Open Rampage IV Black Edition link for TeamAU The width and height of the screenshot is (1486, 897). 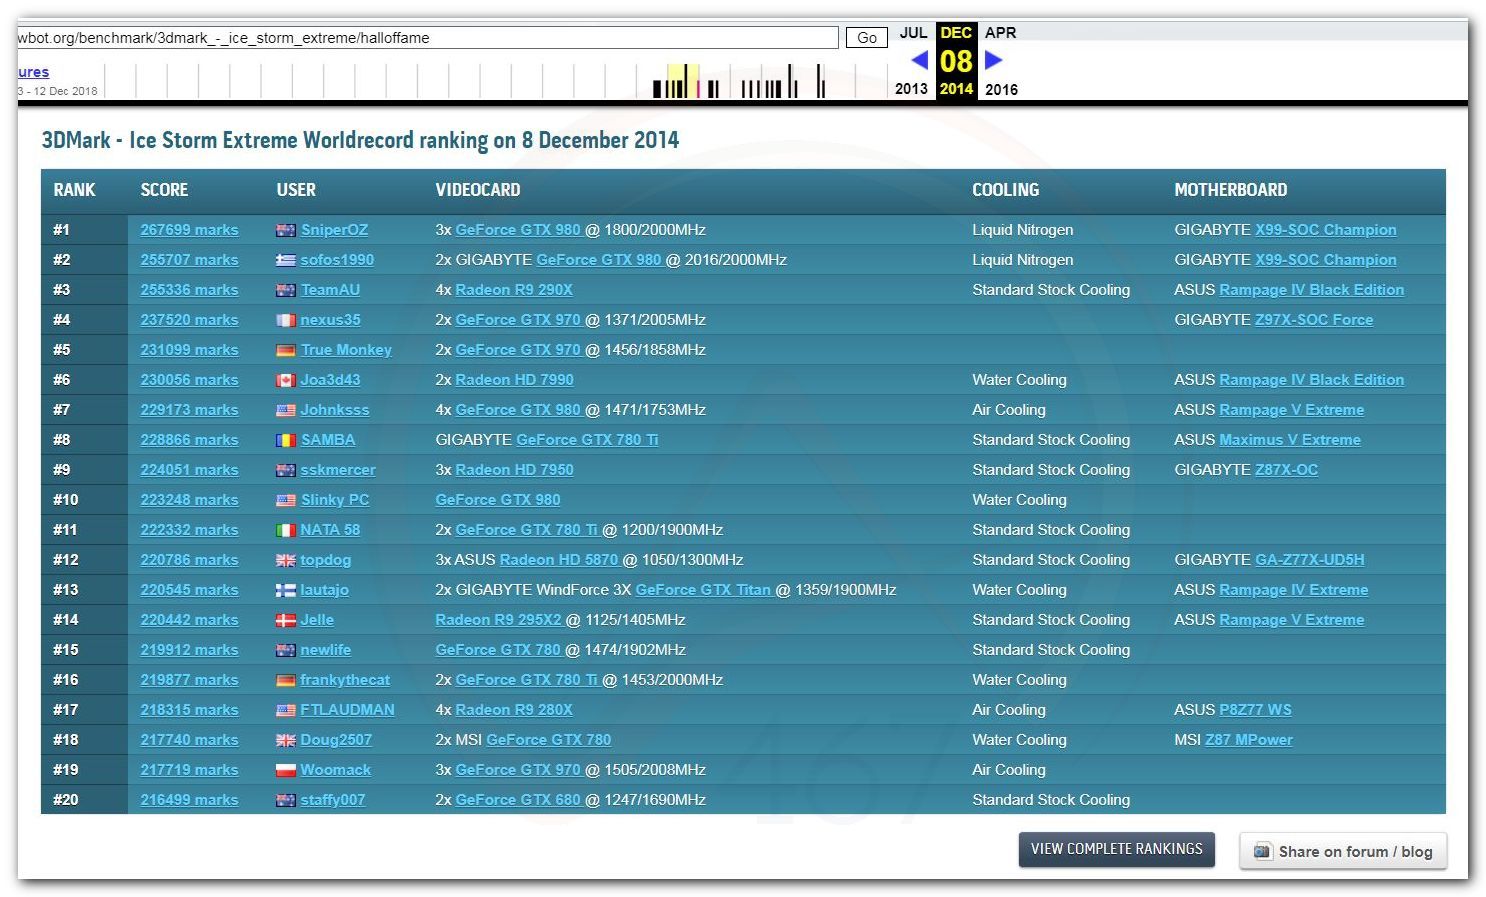point(1312,290)
